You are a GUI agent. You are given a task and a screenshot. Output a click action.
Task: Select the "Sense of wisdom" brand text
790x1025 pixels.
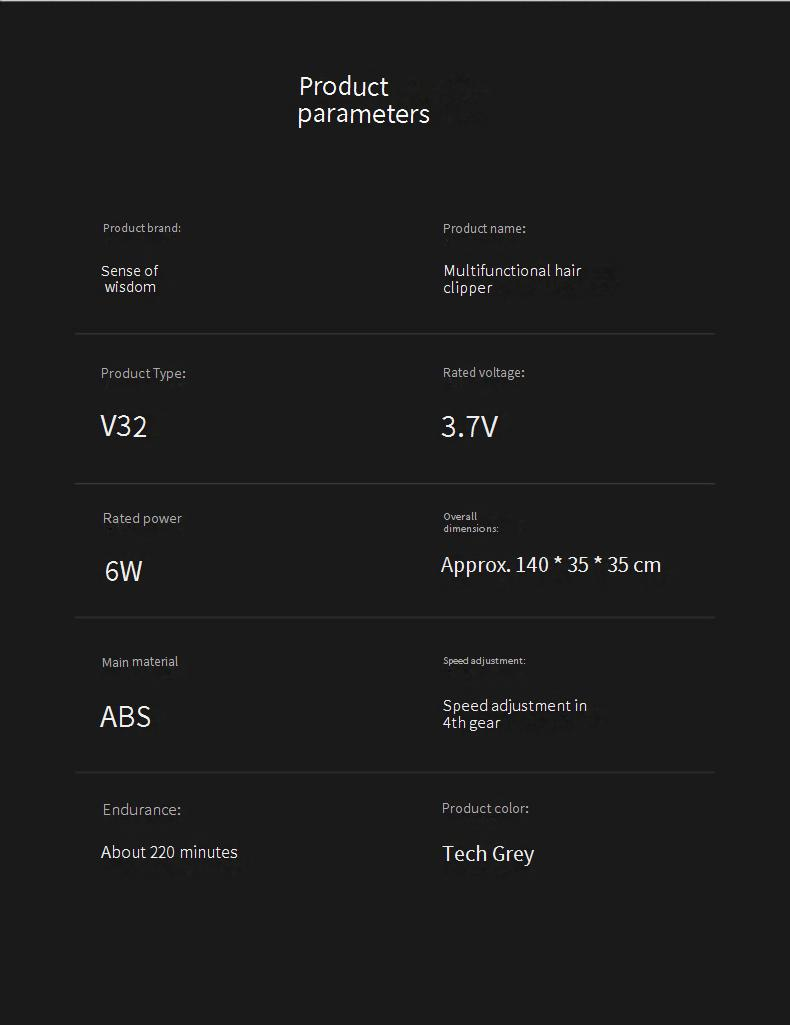(x=130, y=279)
